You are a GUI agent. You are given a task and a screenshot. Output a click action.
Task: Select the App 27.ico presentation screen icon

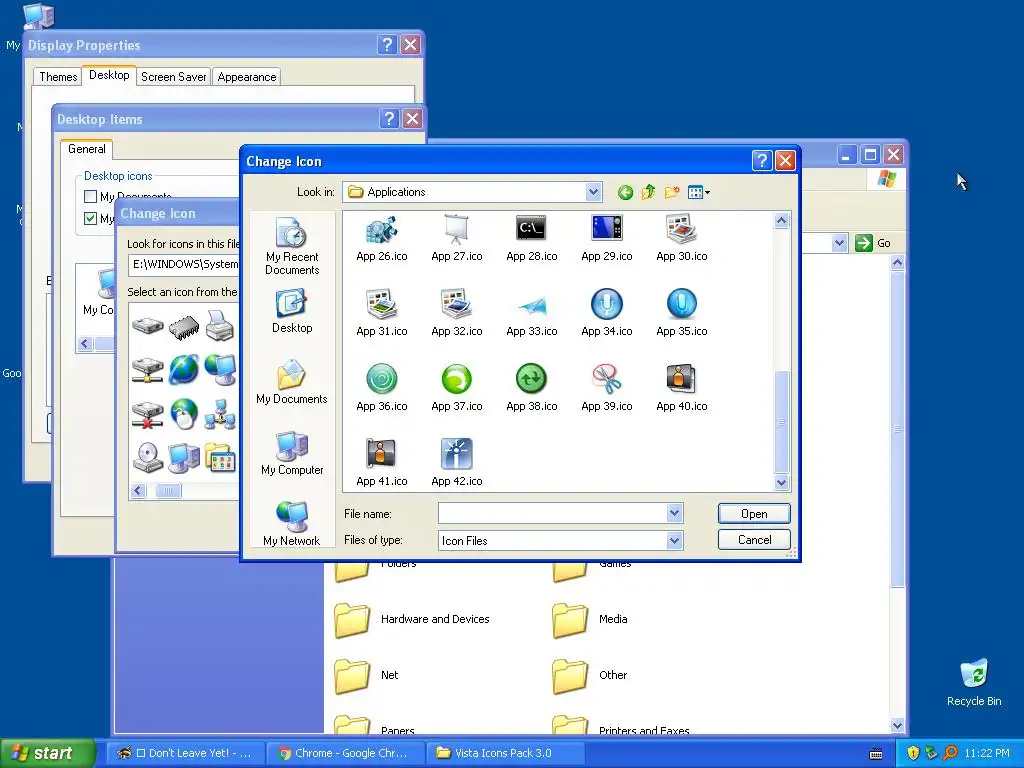click(x=456, y=238)
